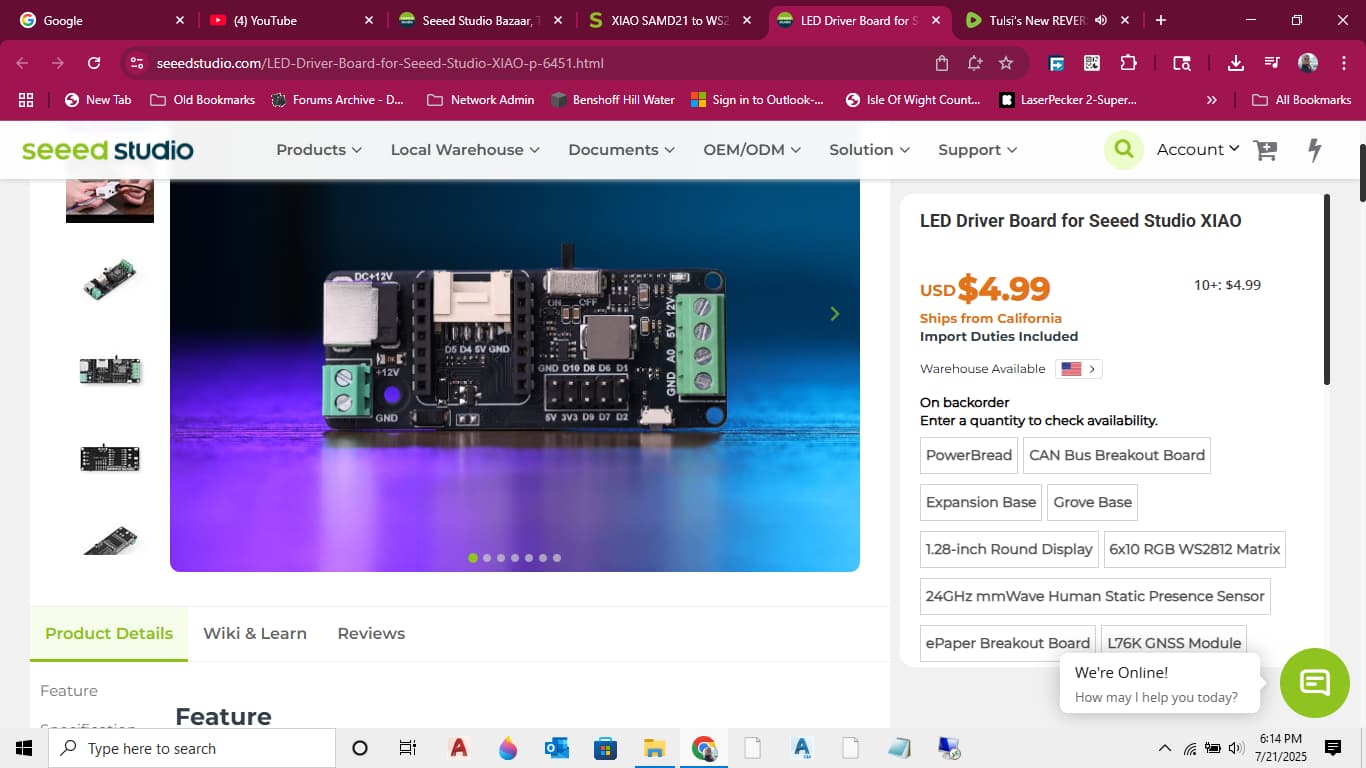Open the Windows notification center icon

tap(1333, 748)
